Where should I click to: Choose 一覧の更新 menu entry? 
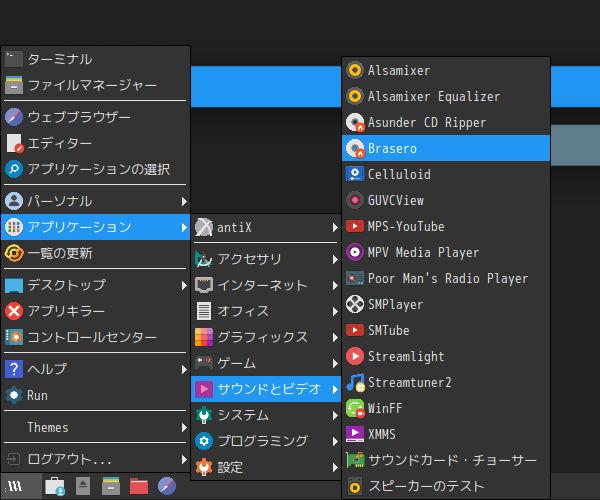click(96, 253)
